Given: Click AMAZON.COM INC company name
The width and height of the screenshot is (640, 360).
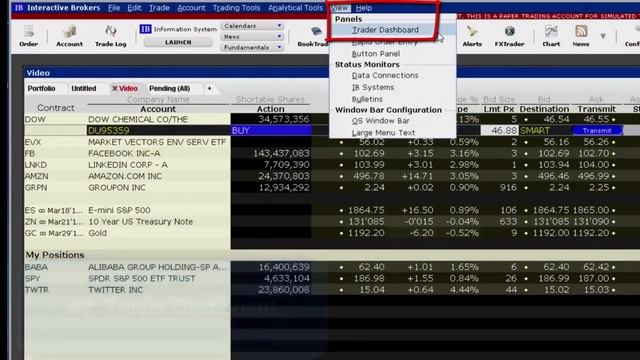Looking at the screenshot, I should coord(125,176).
